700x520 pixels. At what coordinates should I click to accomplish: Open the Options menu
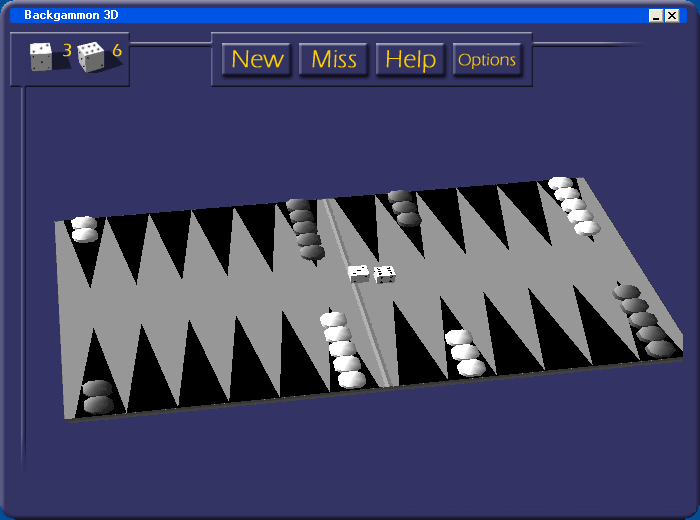pos(487,60)
